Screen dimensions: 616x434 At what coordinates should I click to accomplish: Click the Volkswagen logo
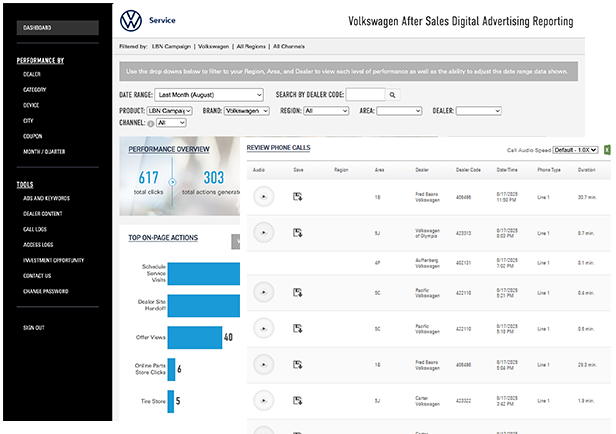coord(131,20)
